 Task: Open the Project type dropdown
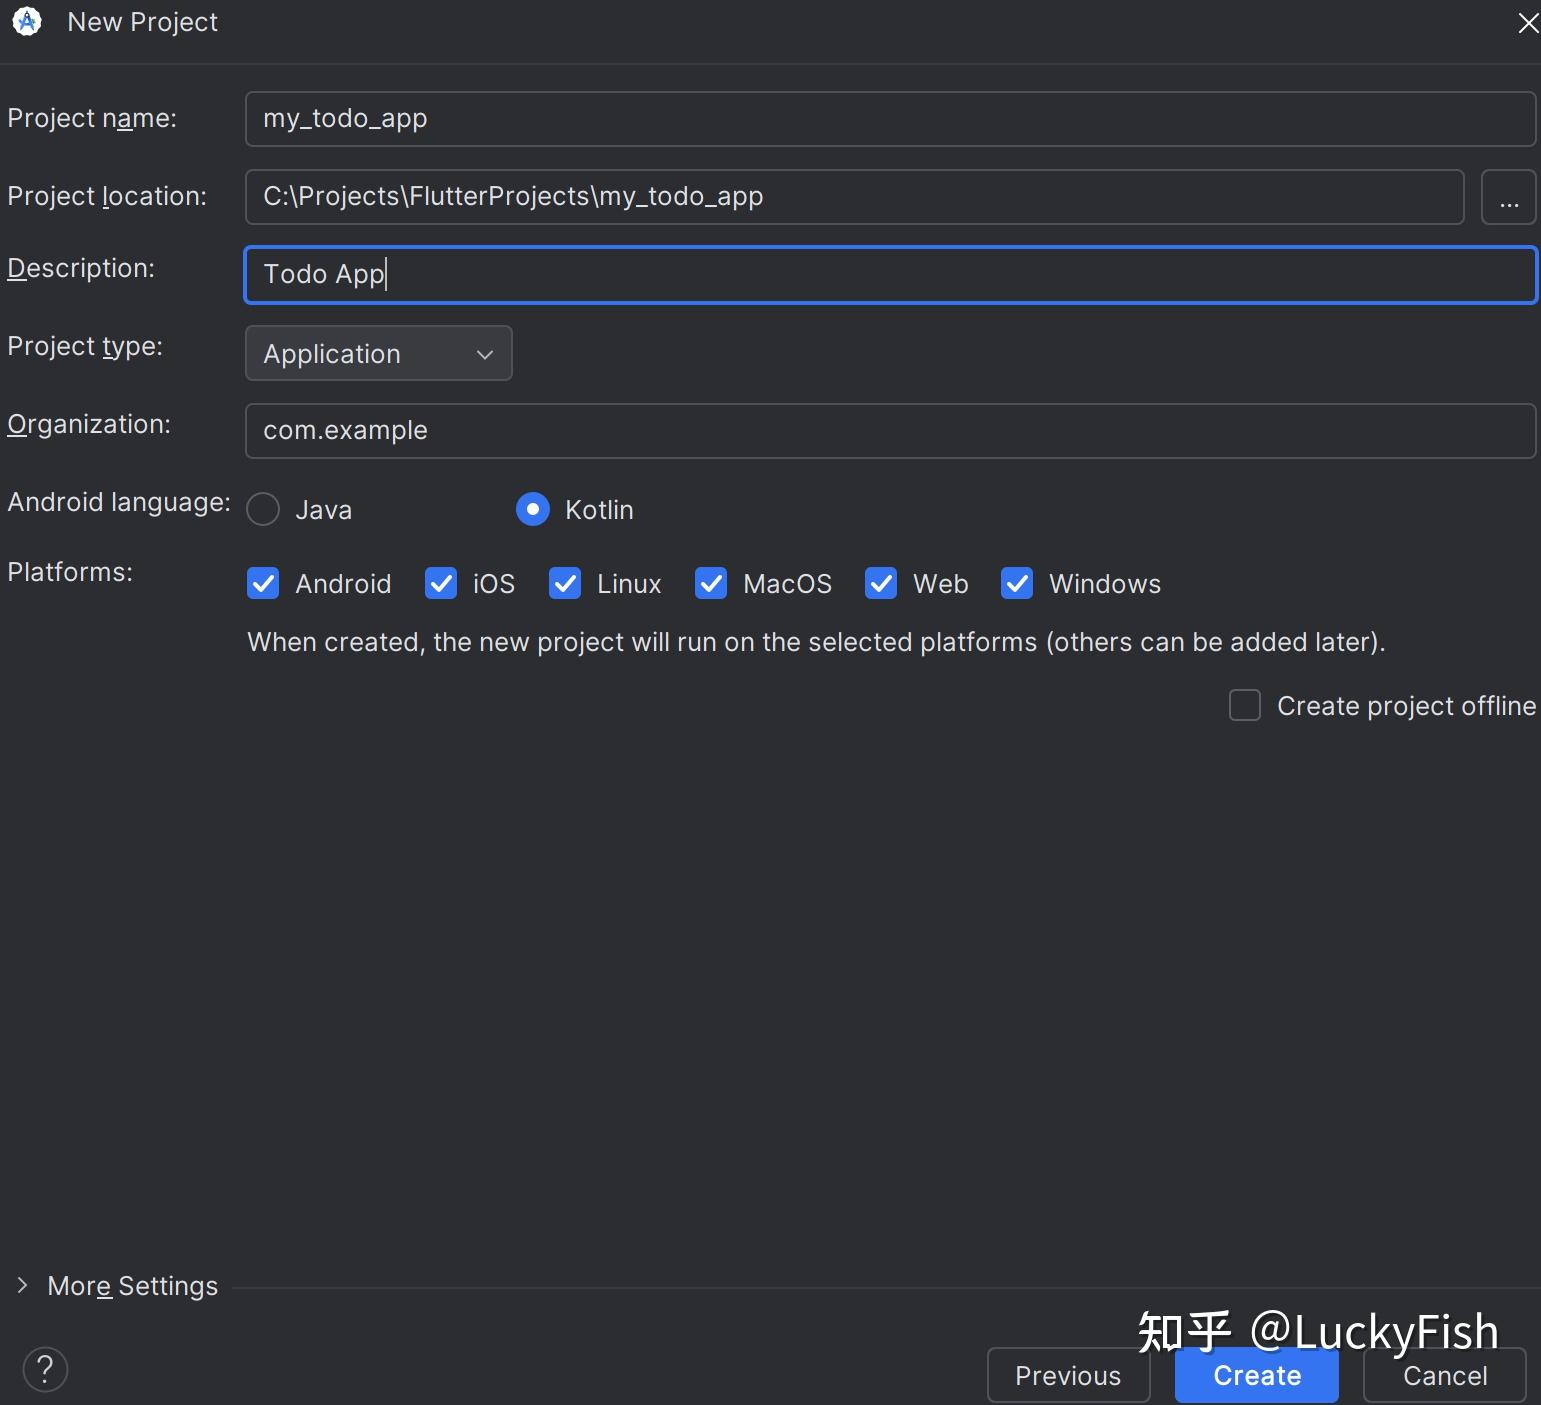pos(378,353)
